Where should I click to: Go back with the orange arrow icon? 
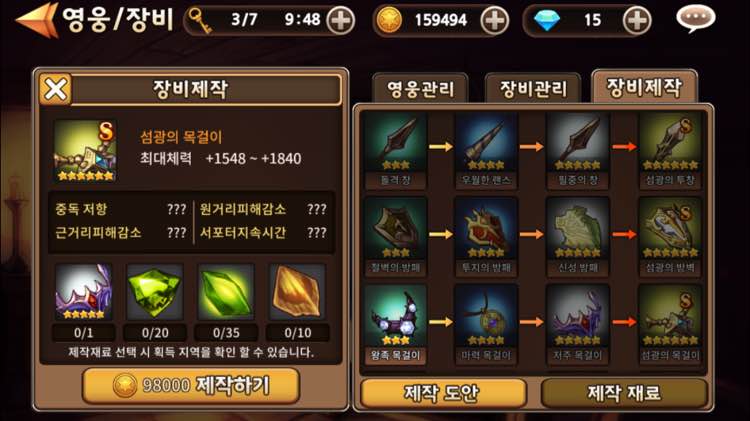point(37,20)
